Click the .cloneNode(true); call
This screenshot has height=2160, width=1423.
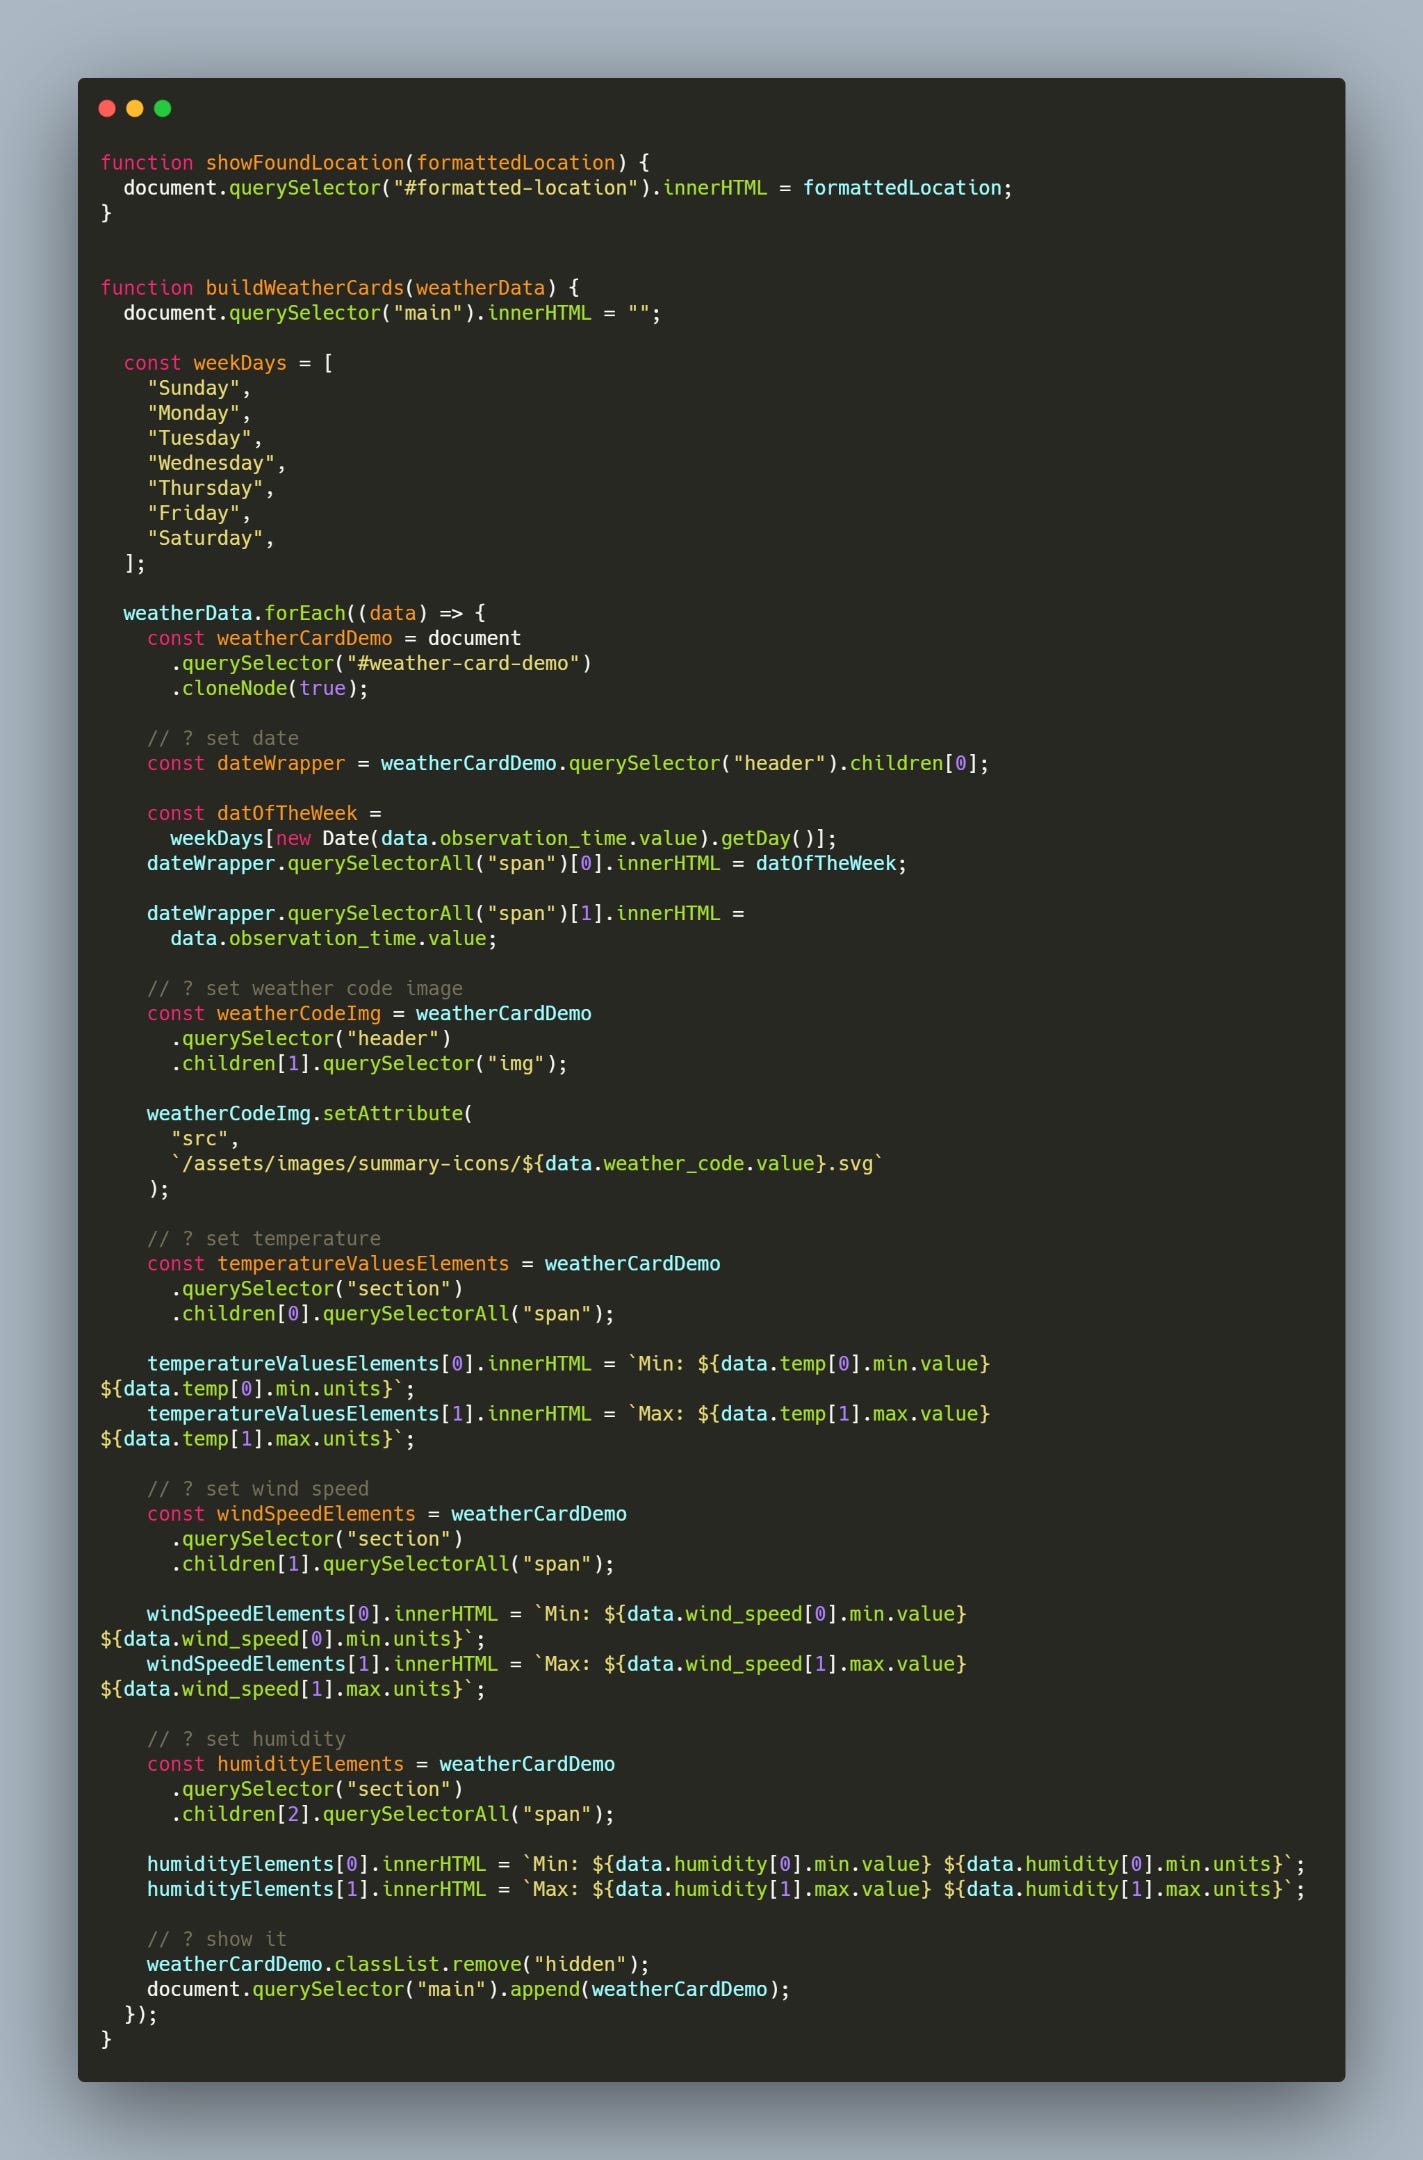pos(270,688)
